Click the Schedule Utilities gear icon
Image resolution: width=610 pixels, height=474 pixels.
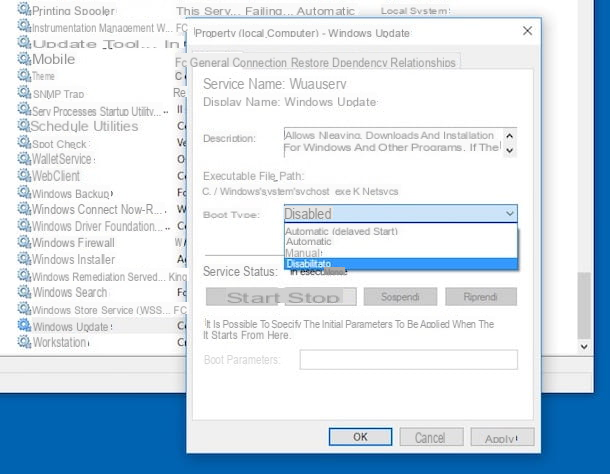point(24,125)
